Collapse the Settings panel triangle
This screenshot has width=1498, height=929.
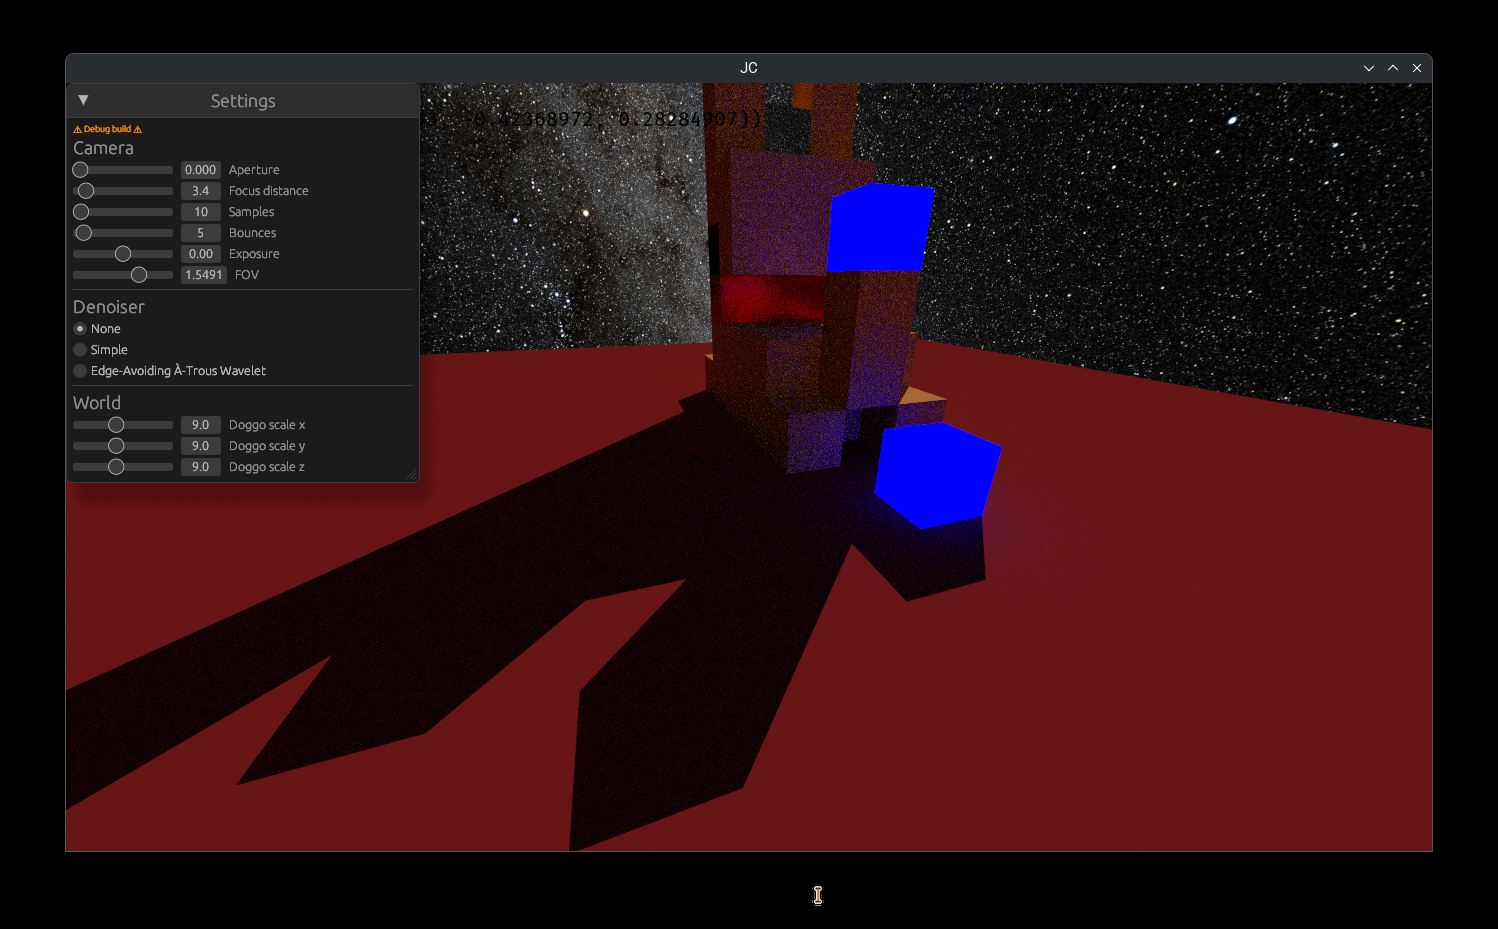(83, 100)
